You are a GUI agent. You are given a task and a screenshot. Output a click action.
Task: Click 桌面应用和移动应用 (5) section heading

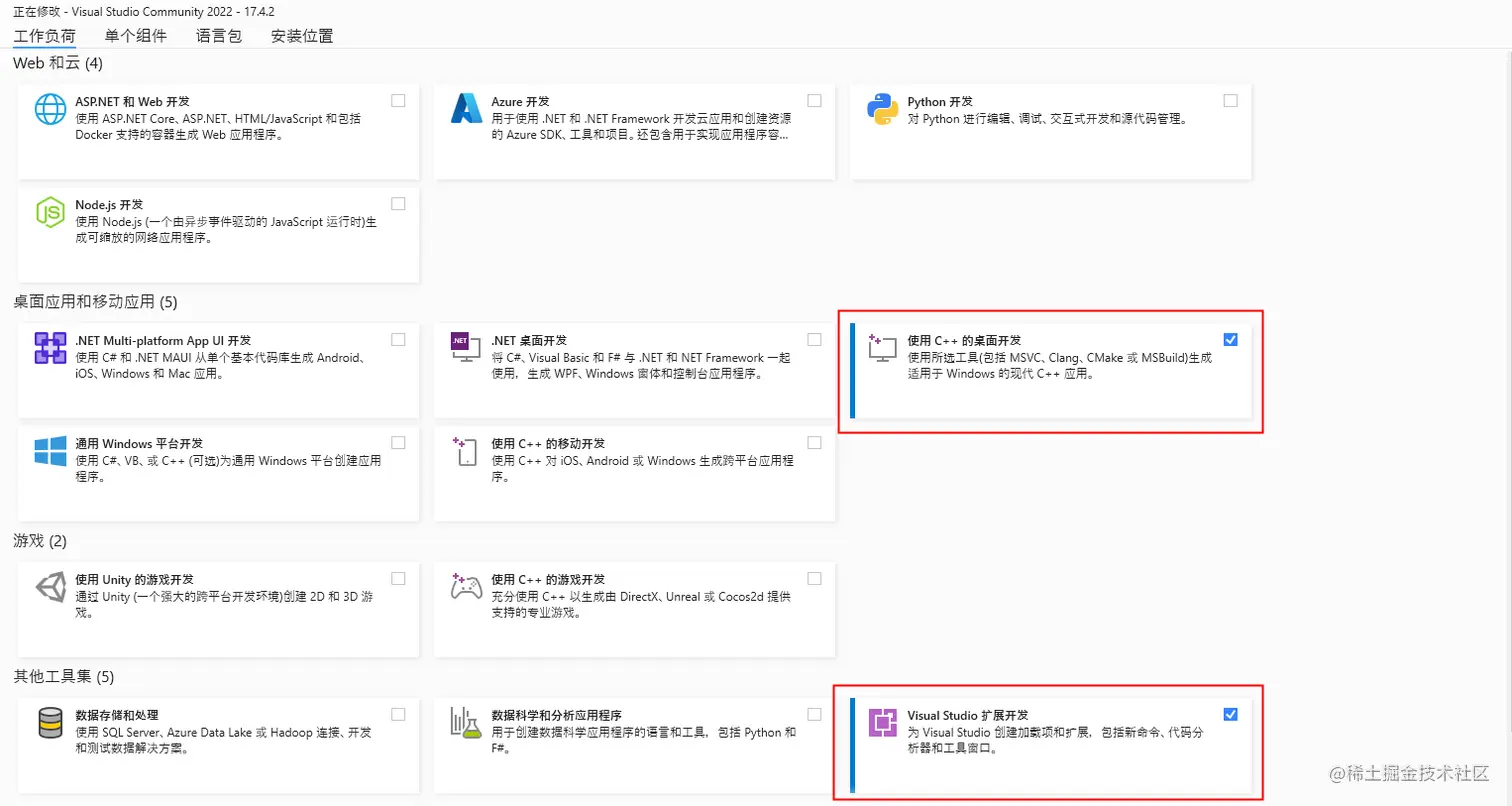[95, 302]
